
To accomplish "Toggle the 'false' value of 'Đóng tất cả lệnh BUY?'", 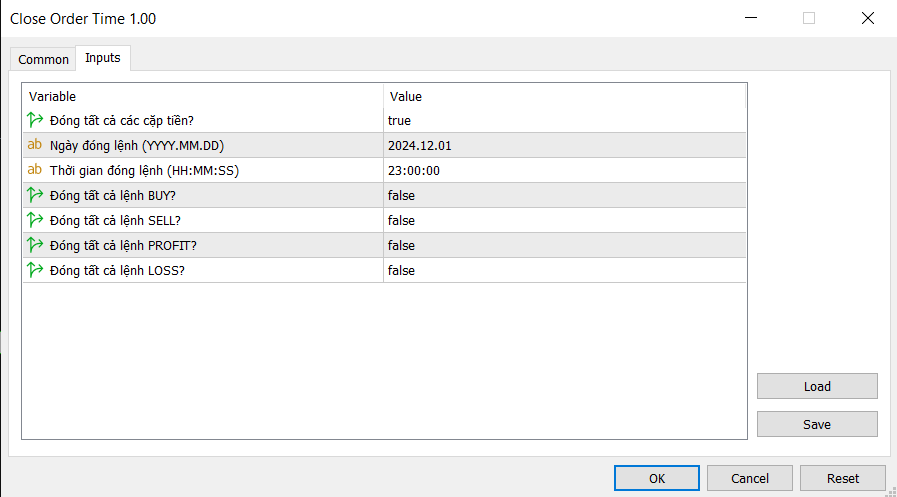I will (401, 195).
